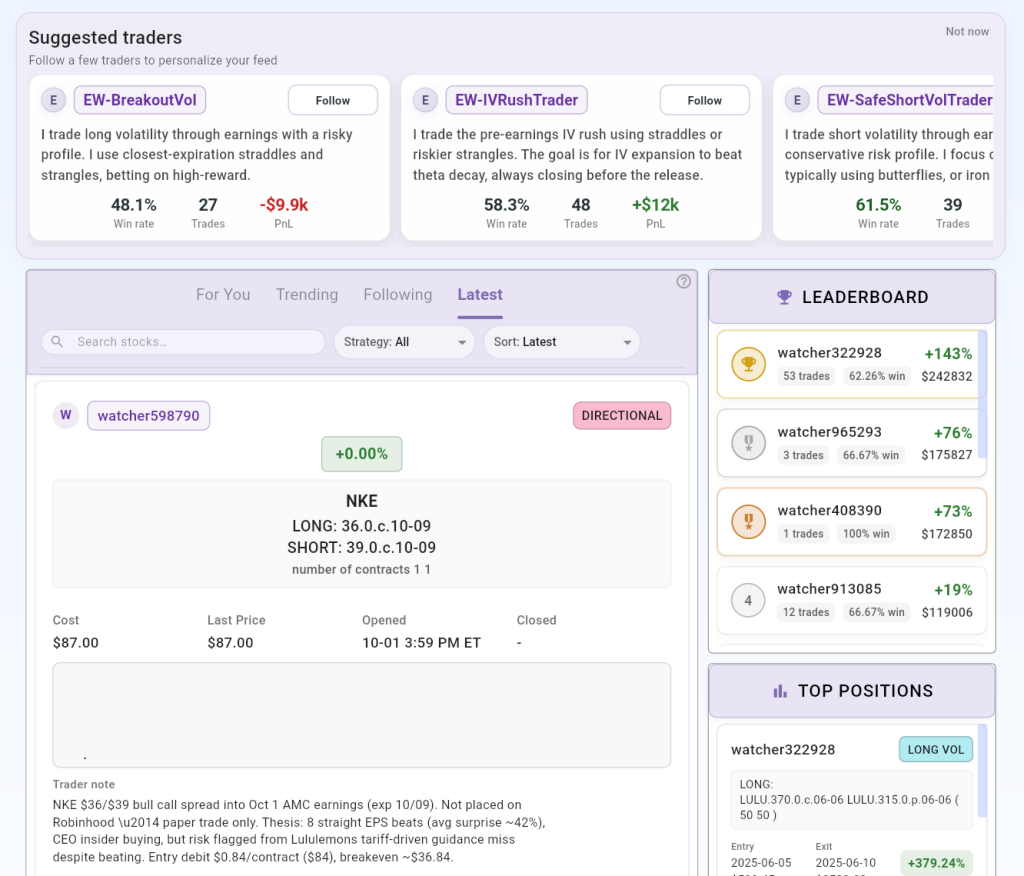Open the Strategy: All dropdown

pyautogui.click(x=404, y=342)
